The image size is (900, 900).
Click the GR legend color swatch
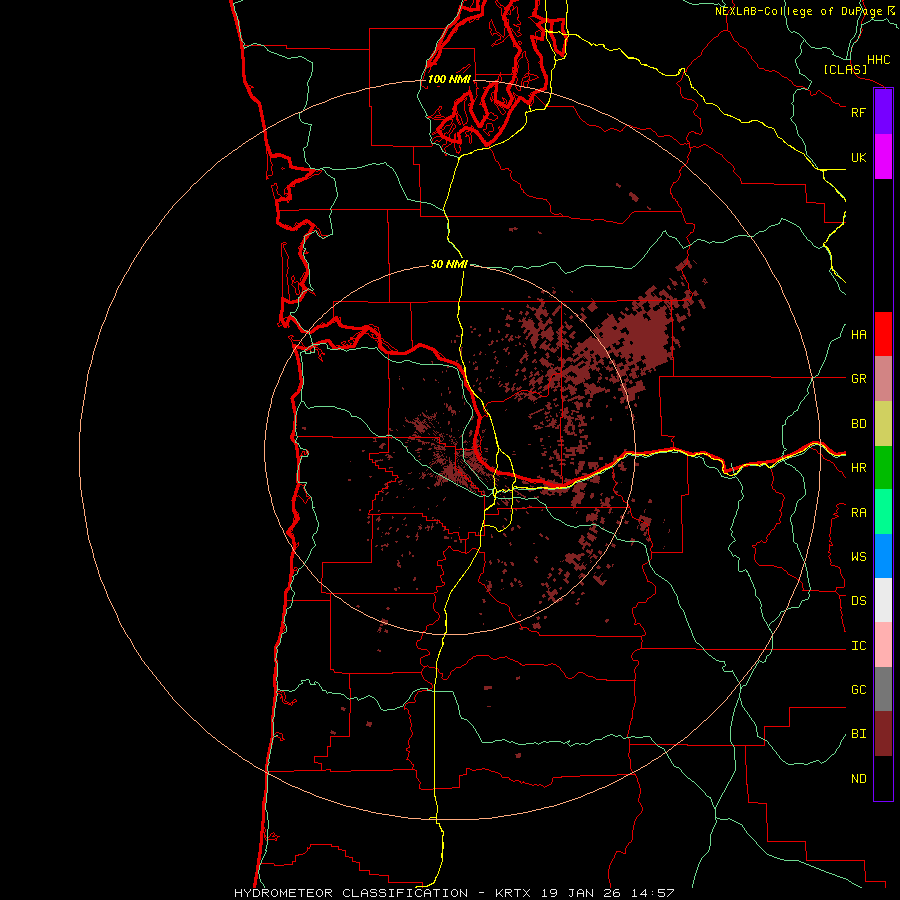click(x=883, y=379)
